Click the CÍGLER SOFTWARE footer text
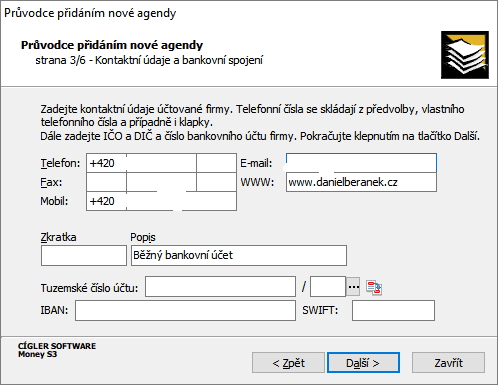498x385 pixels. pos(57,346)
